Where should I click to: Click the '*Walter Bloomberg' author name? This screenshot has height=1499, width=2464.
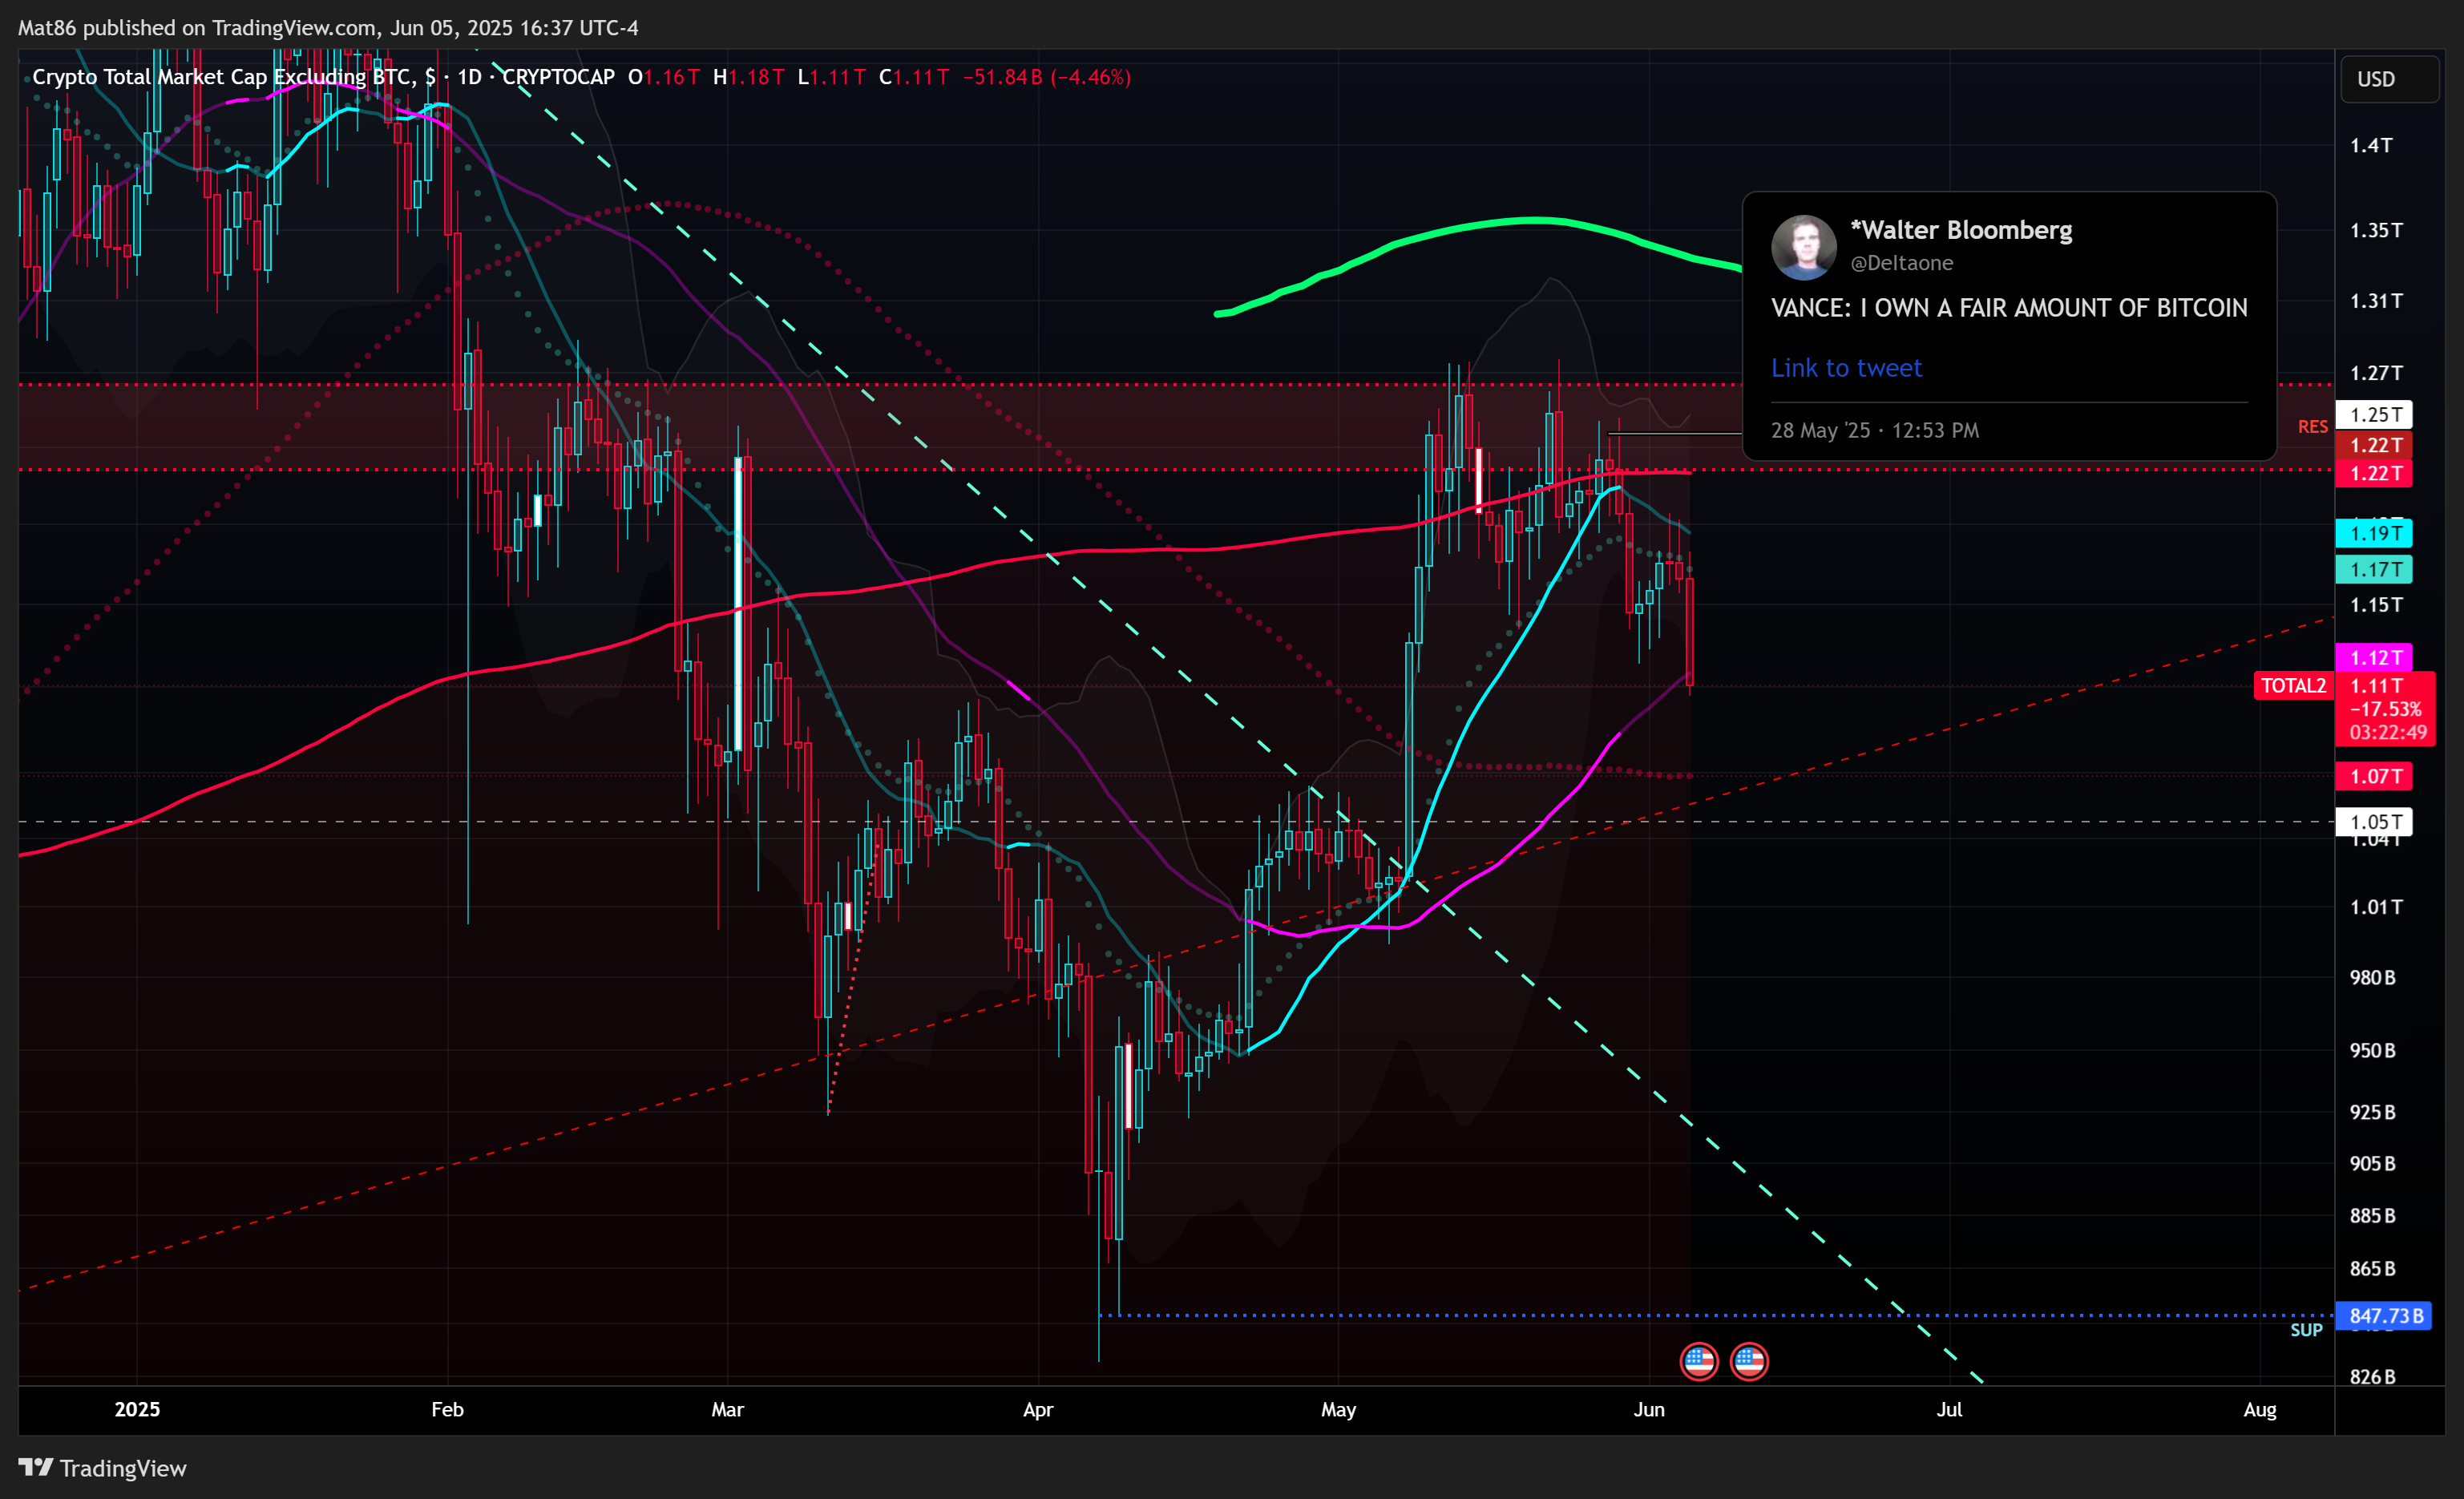tap(1961, 230)
